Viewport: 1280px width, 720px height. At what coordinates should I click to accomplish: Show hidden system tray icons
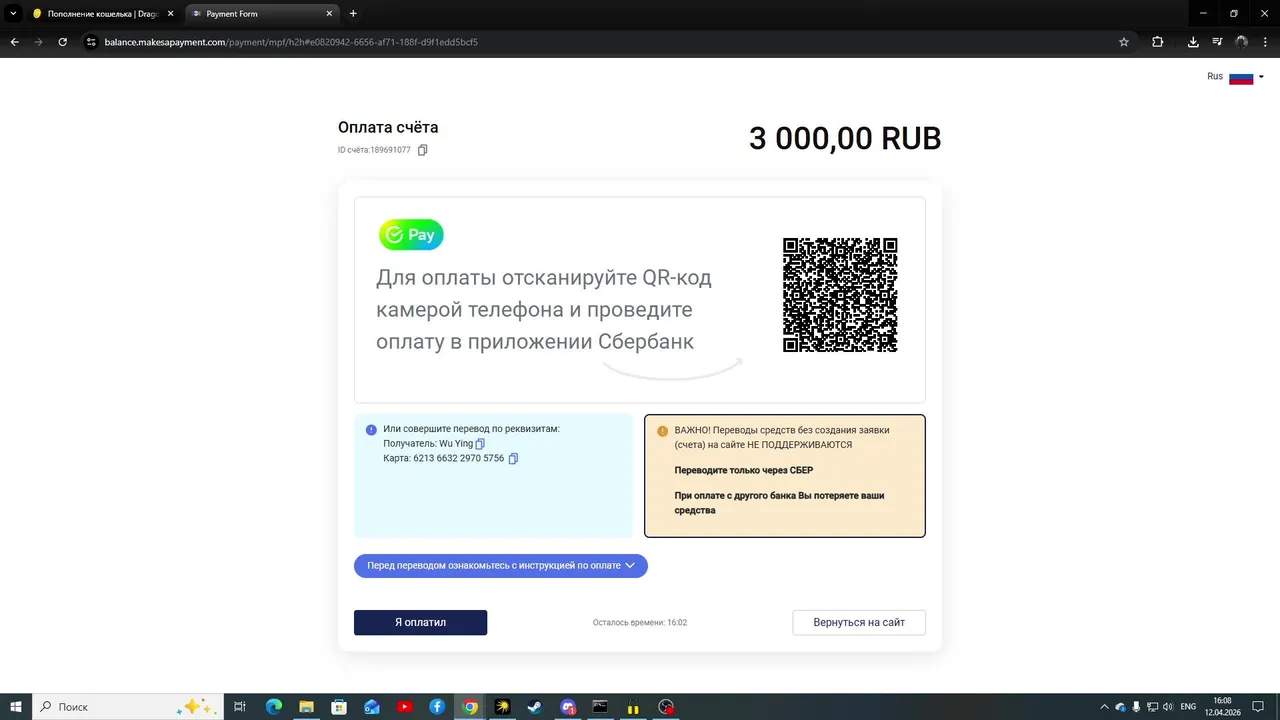[1104, 707]
